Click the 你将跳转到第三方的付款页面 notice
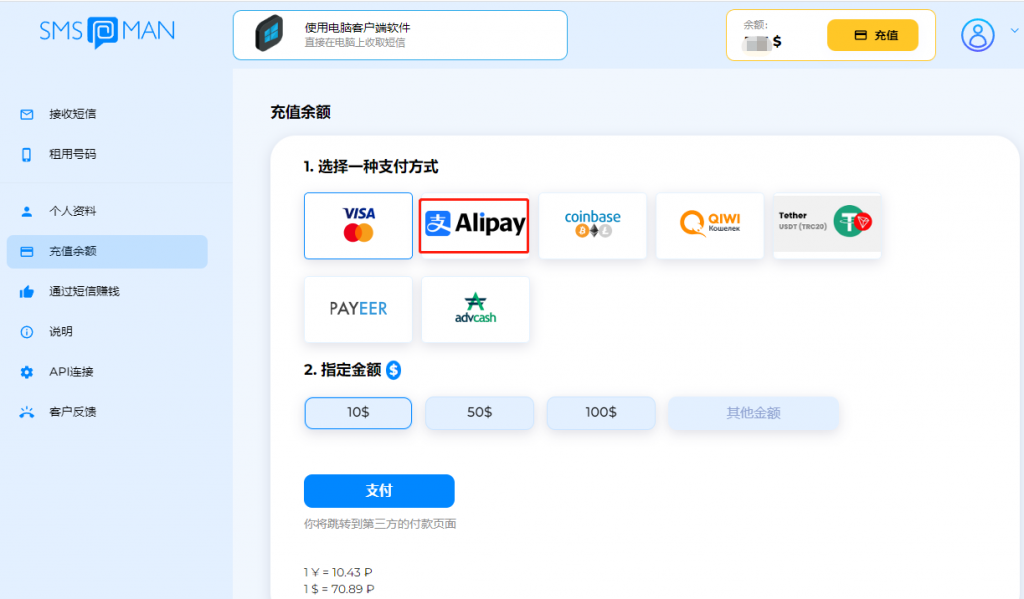 [x=380, y=524]
